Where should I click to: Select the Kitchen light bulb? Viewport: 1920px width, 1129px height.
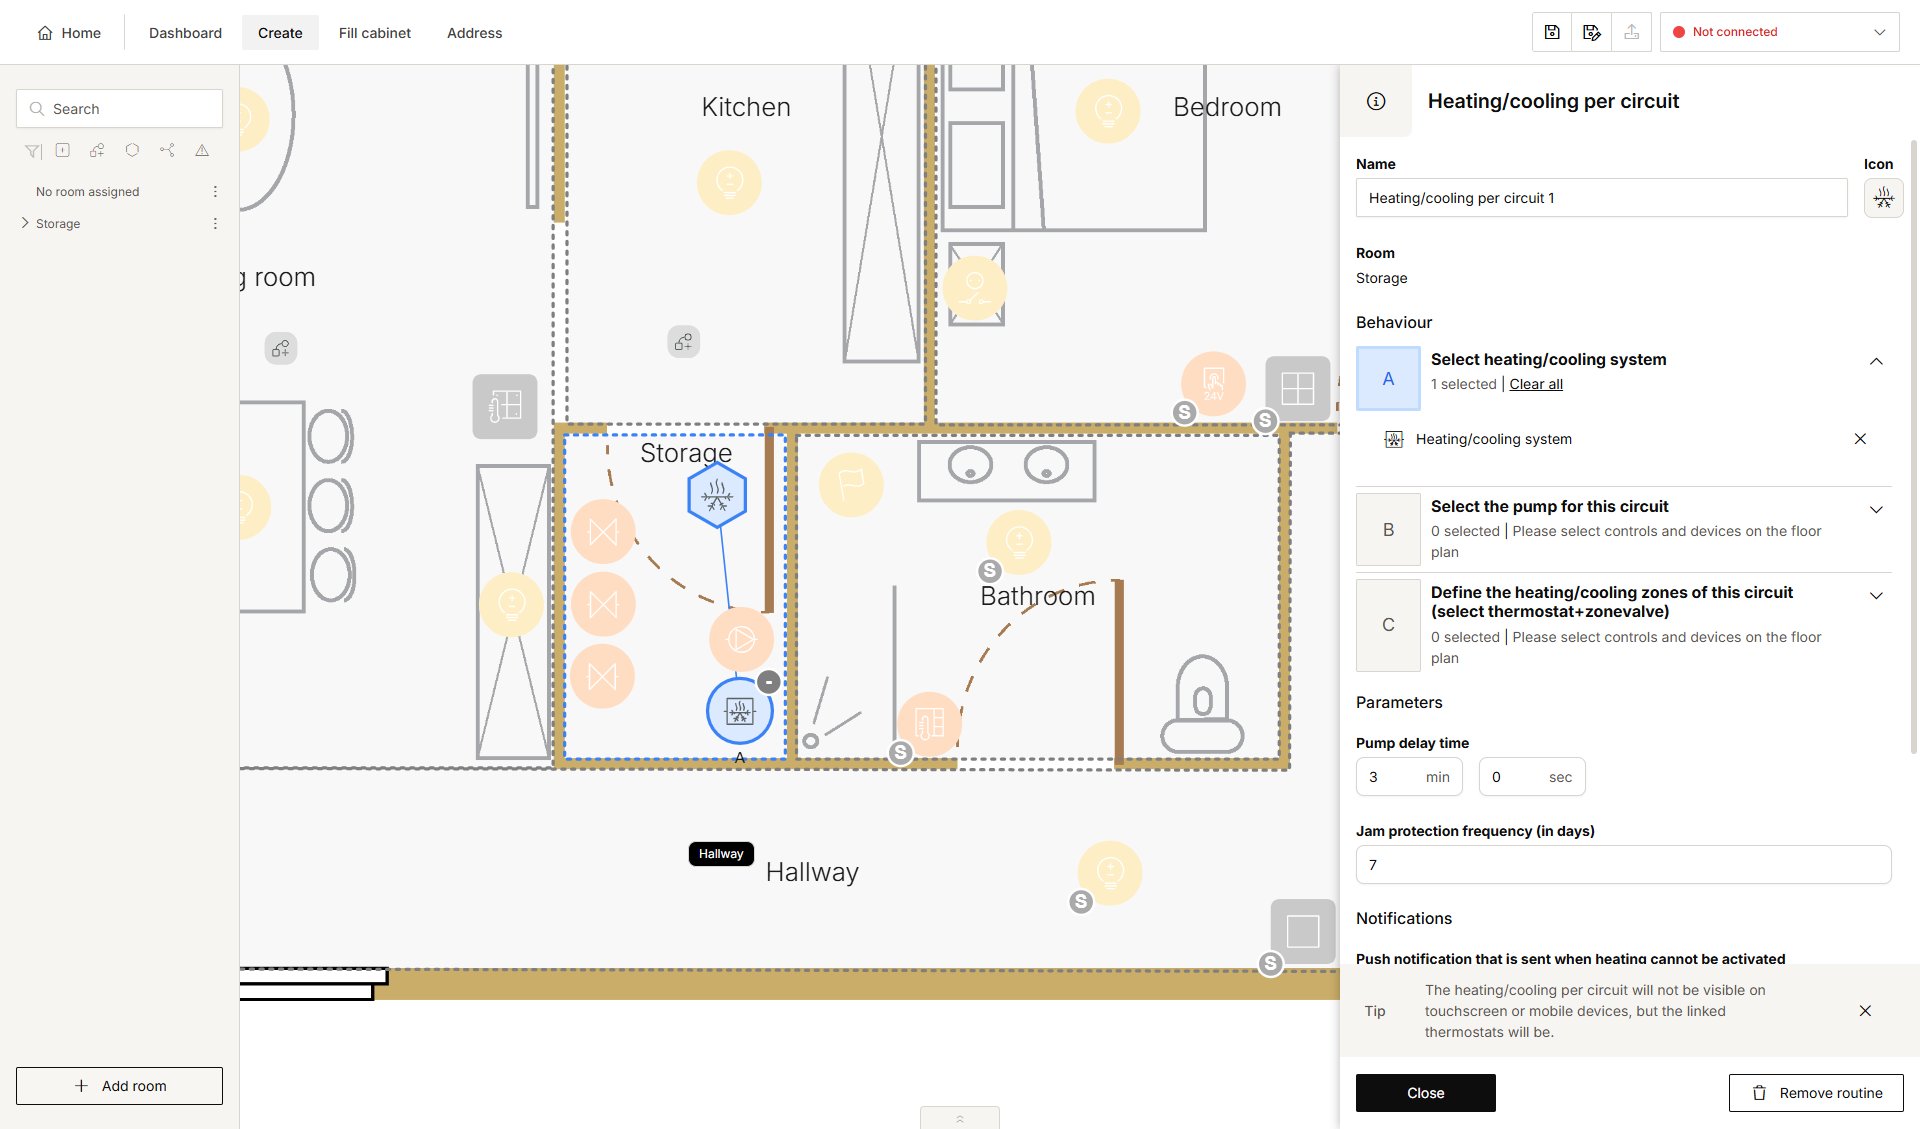[729, 182]
